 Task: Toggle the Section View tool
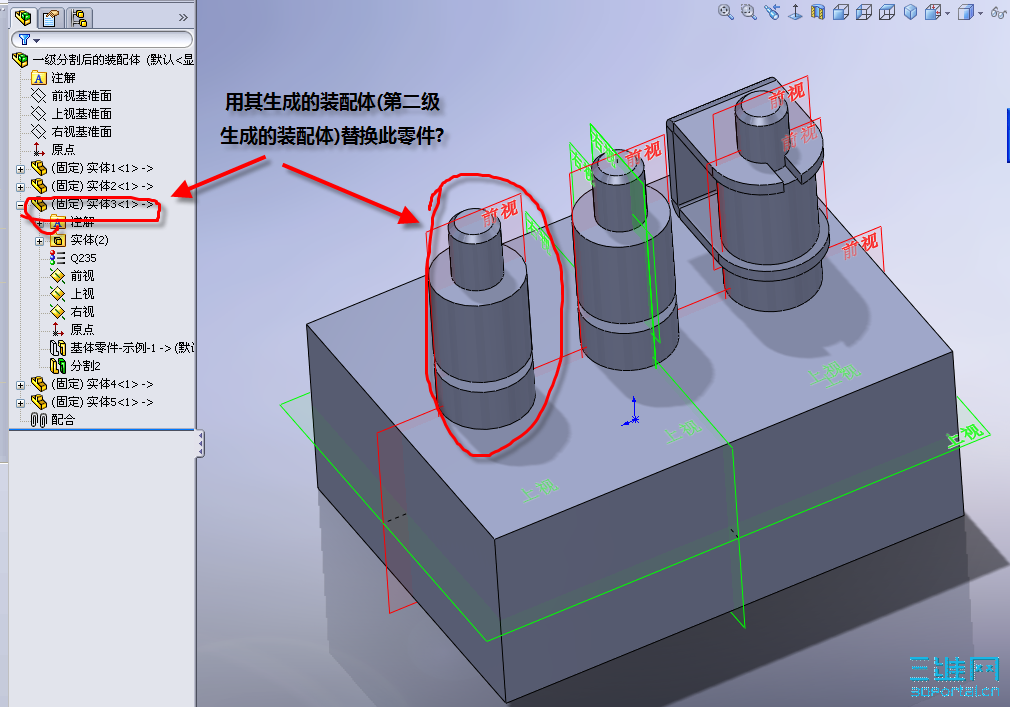click(818, 12)
